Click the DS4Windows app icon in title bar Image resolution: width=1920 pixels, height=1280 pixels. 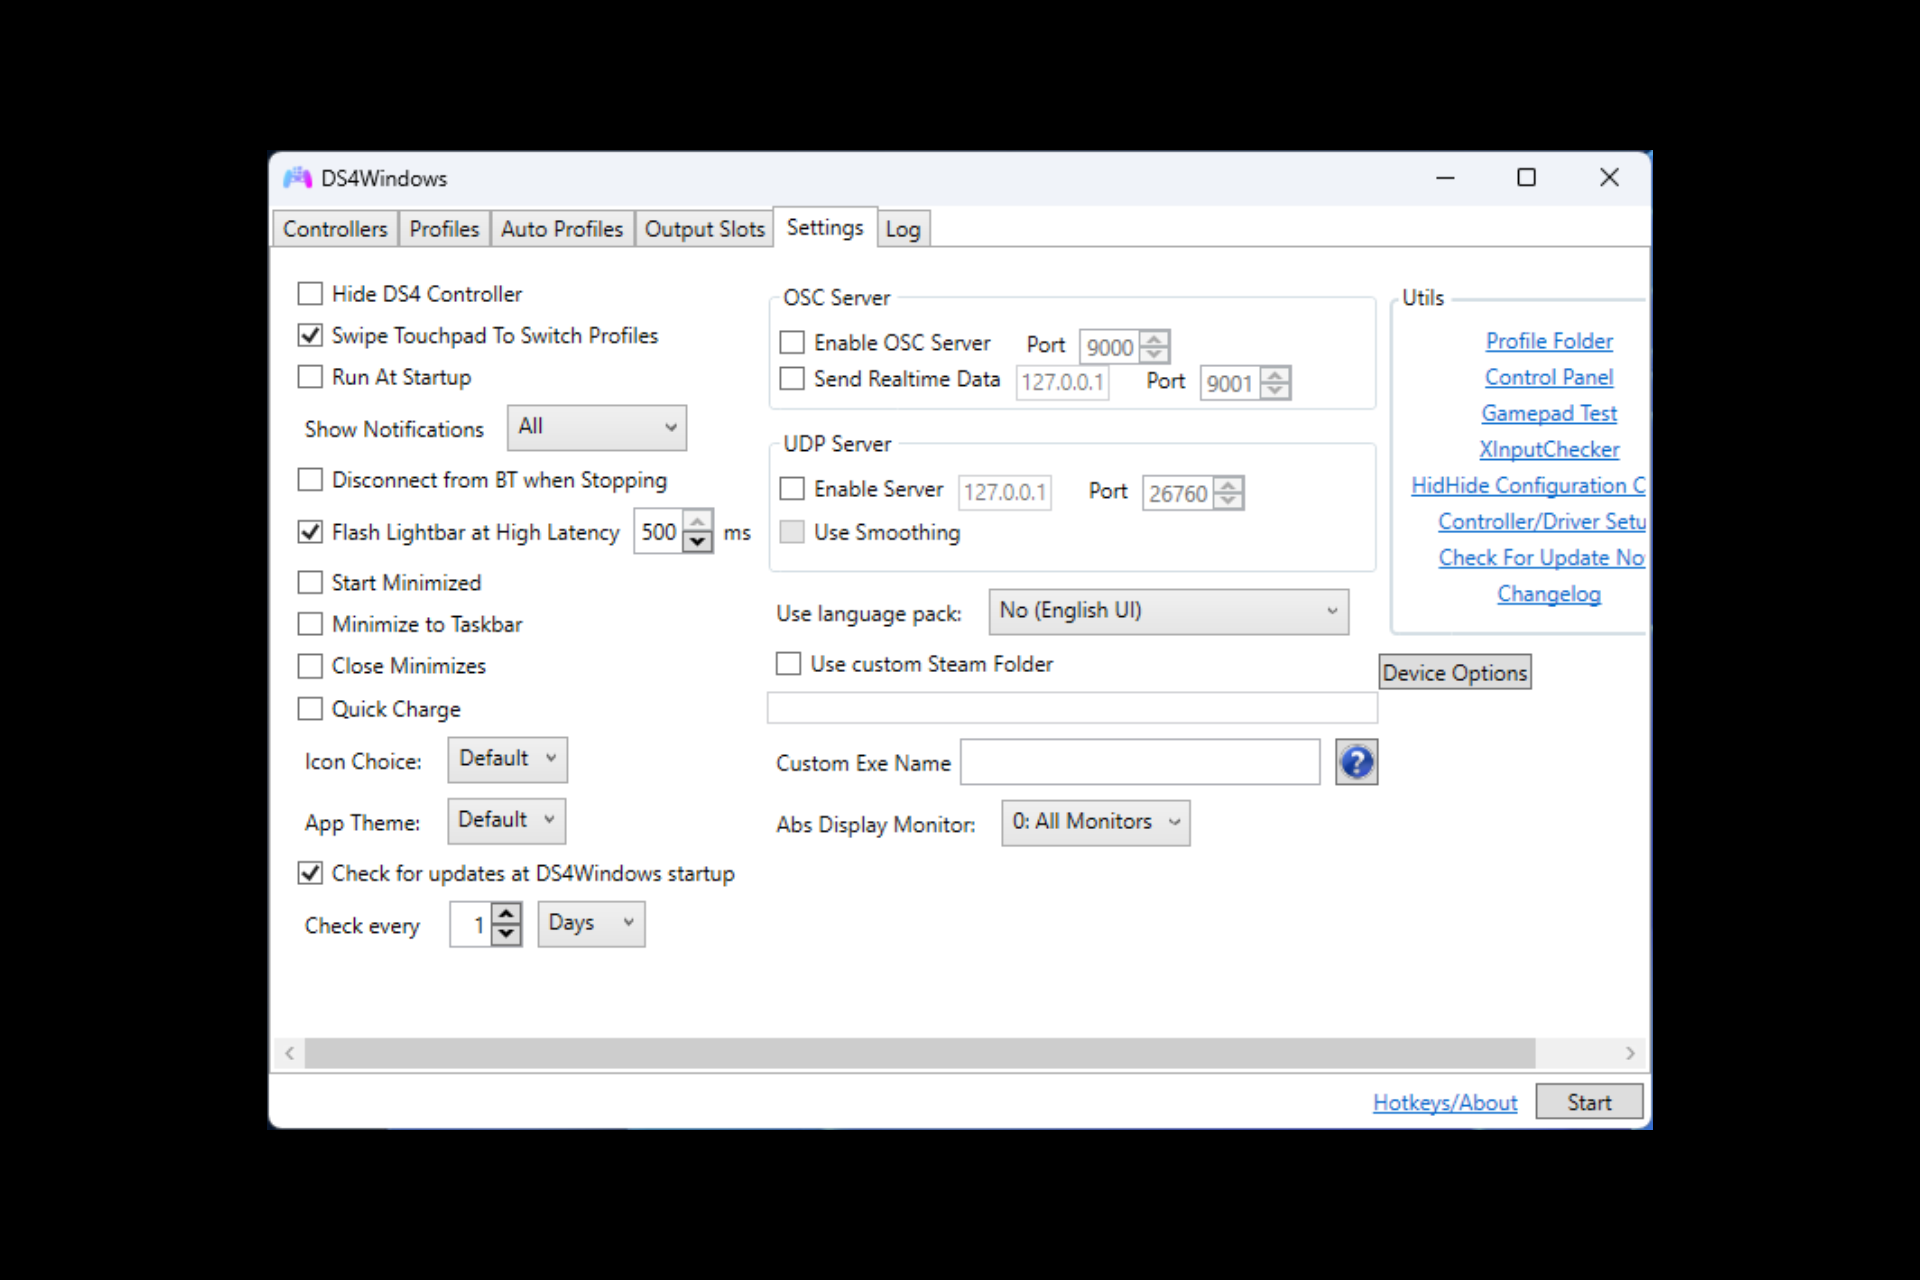tap(297, 178)
